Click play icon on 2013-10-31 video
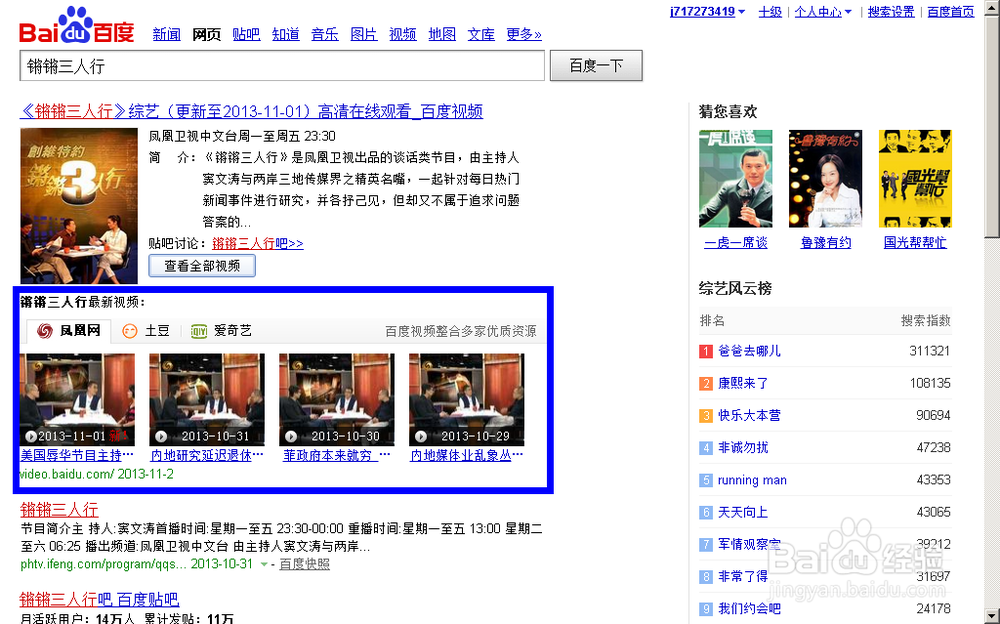The image size is (1000, 624). pos(161,436)
